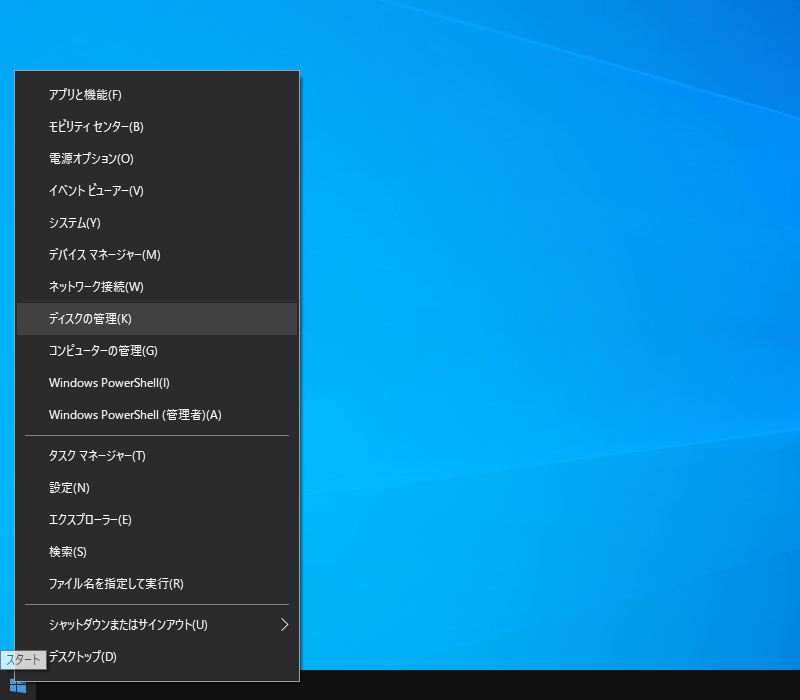
Task: Start Windows PowerShell(I)
Action: coord(157,383)
